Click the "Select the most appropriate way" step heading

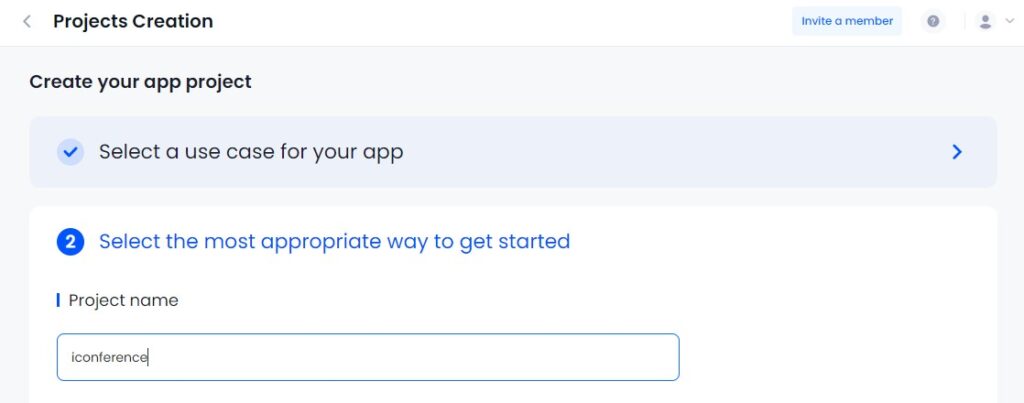click(334, 242)
